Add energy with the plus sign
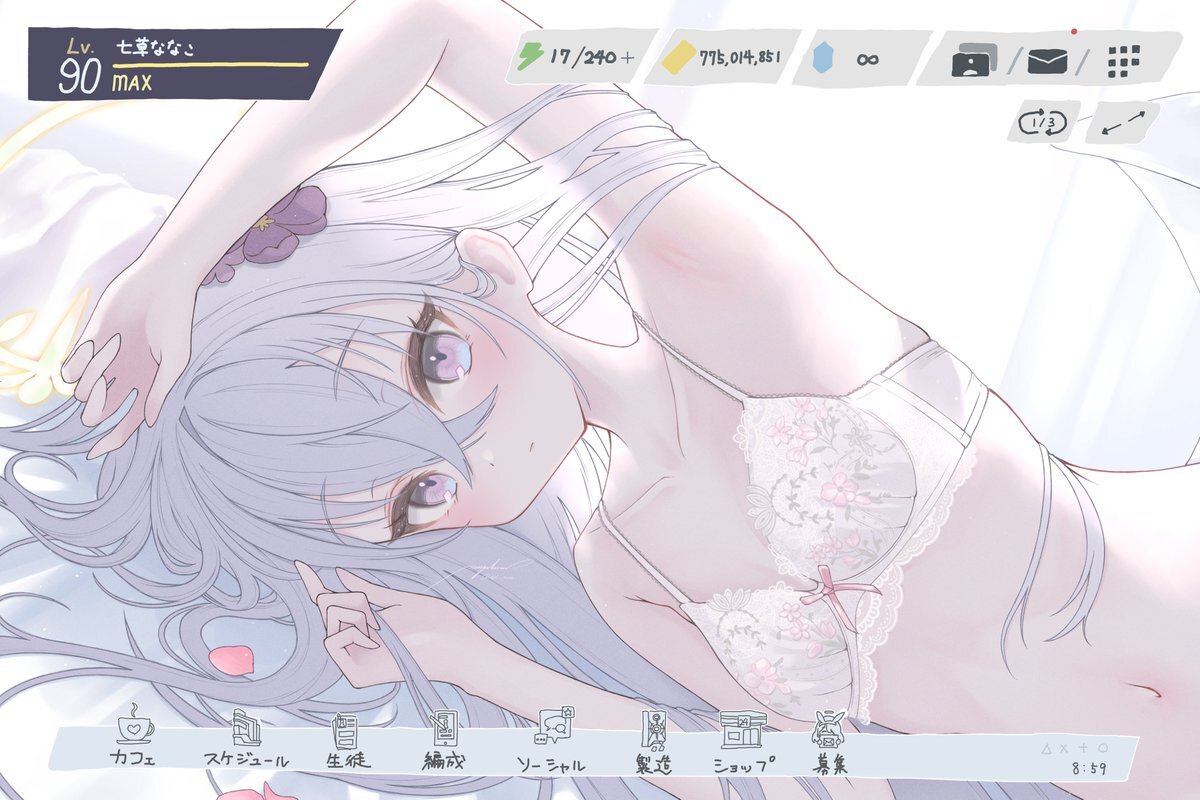 tap(627, 58)
